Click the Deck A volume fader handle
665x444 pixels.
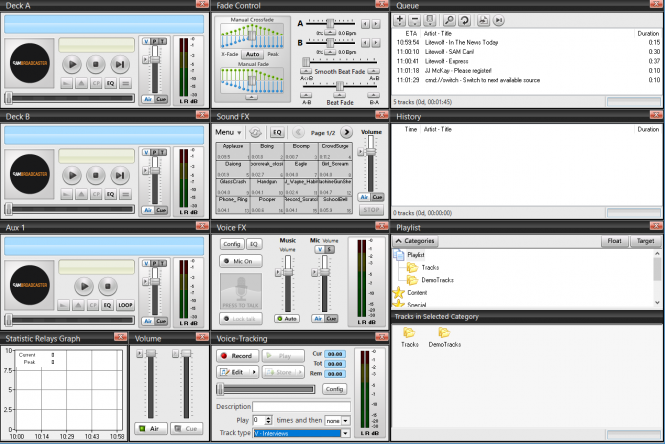155,59
